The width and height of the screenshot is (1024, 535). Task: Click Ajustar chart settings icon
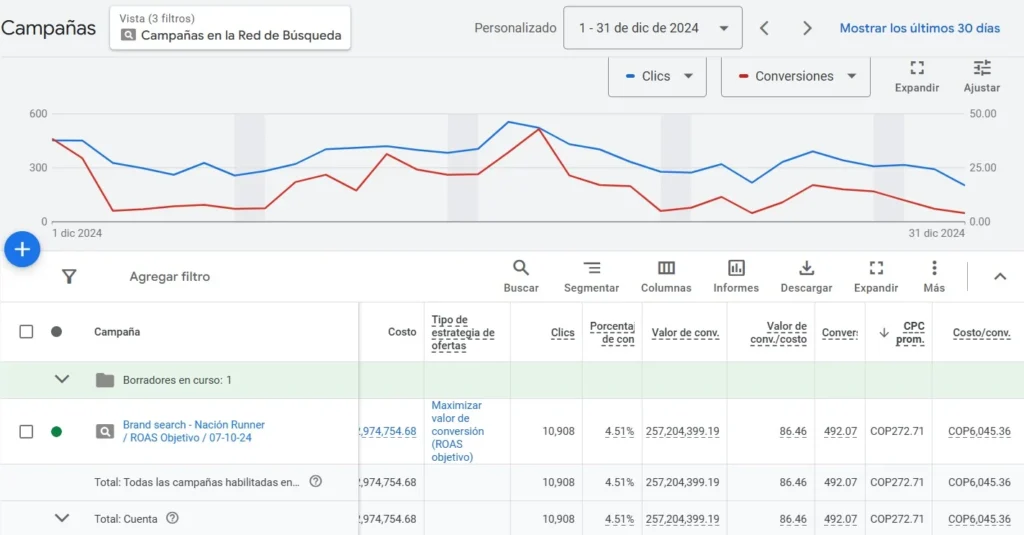tap(982, 68)
